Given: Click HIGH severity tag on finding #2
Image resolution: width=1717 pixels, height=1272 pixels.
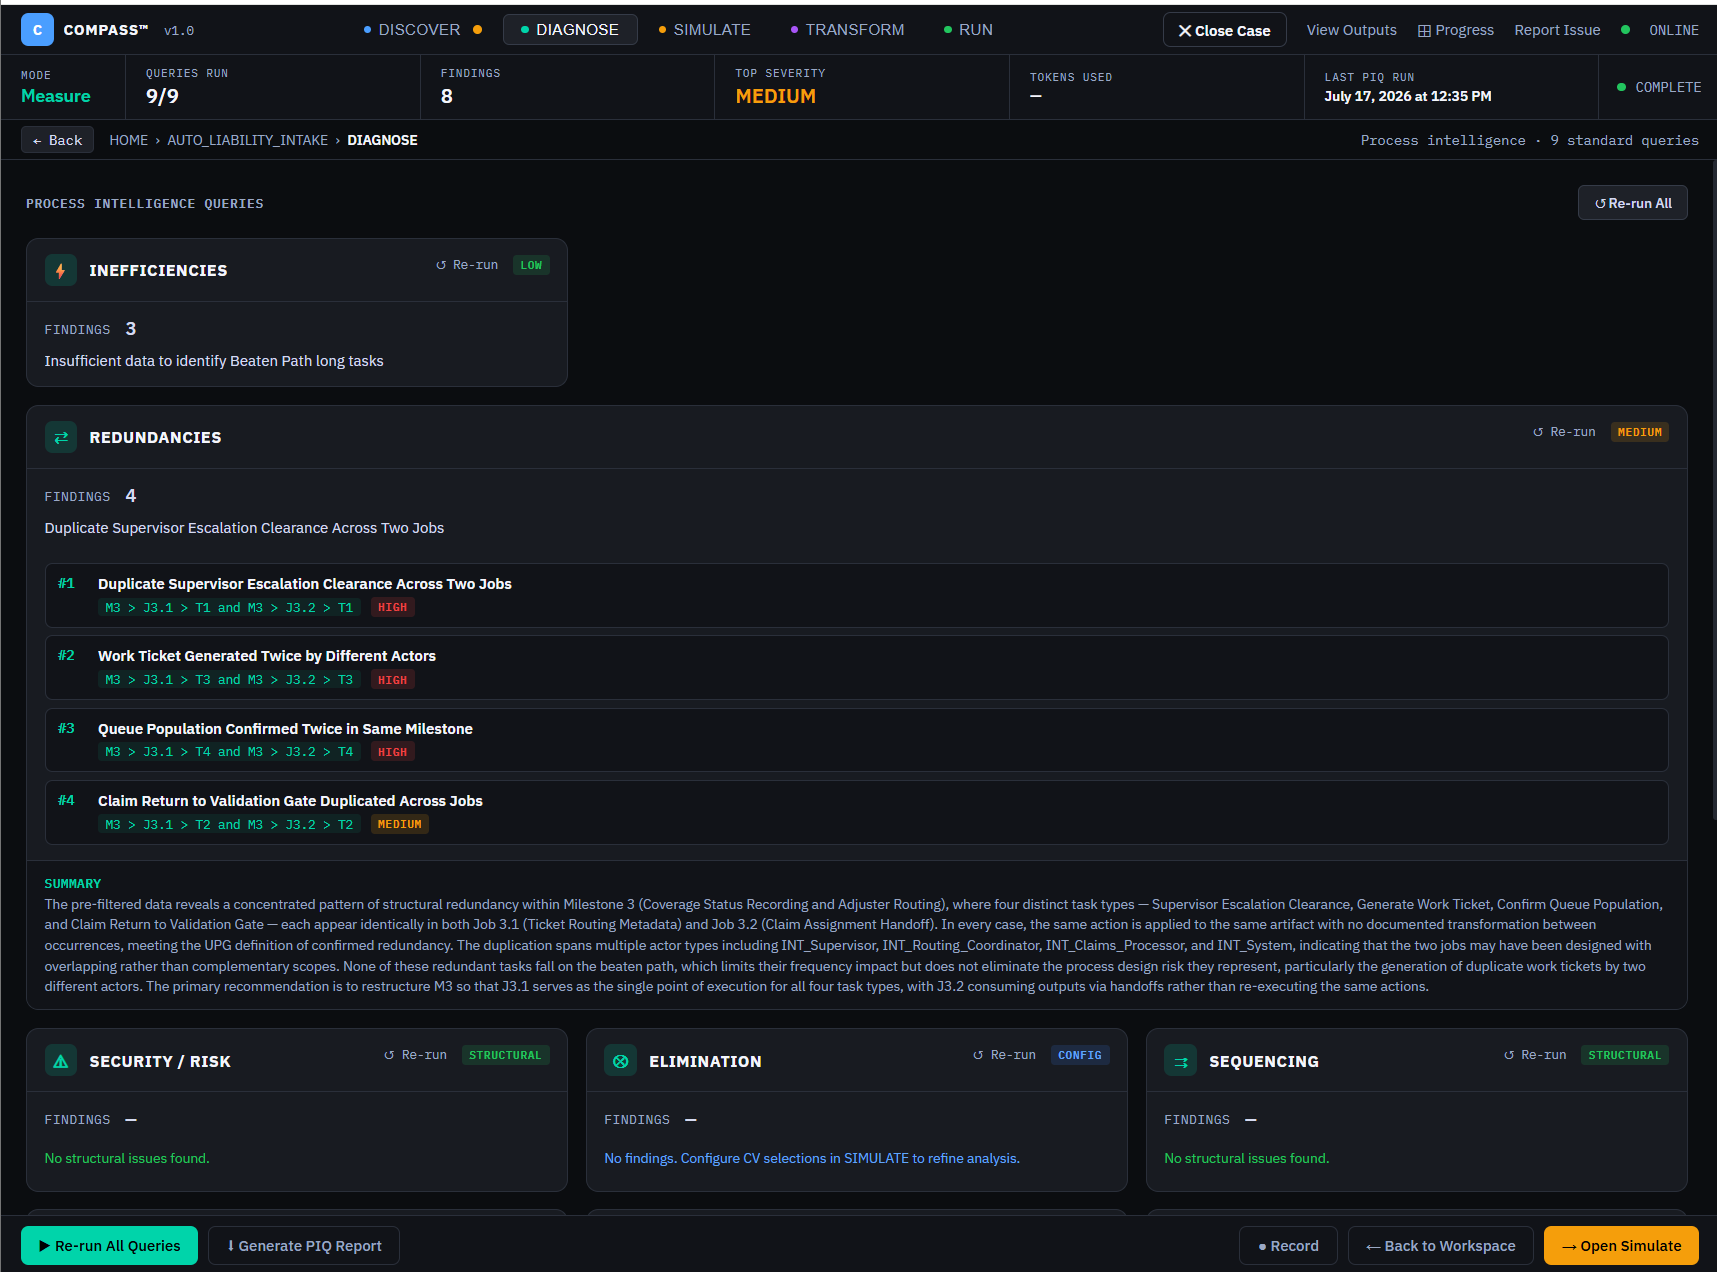Looking at the screenshot, I should (x=392, y=680).
